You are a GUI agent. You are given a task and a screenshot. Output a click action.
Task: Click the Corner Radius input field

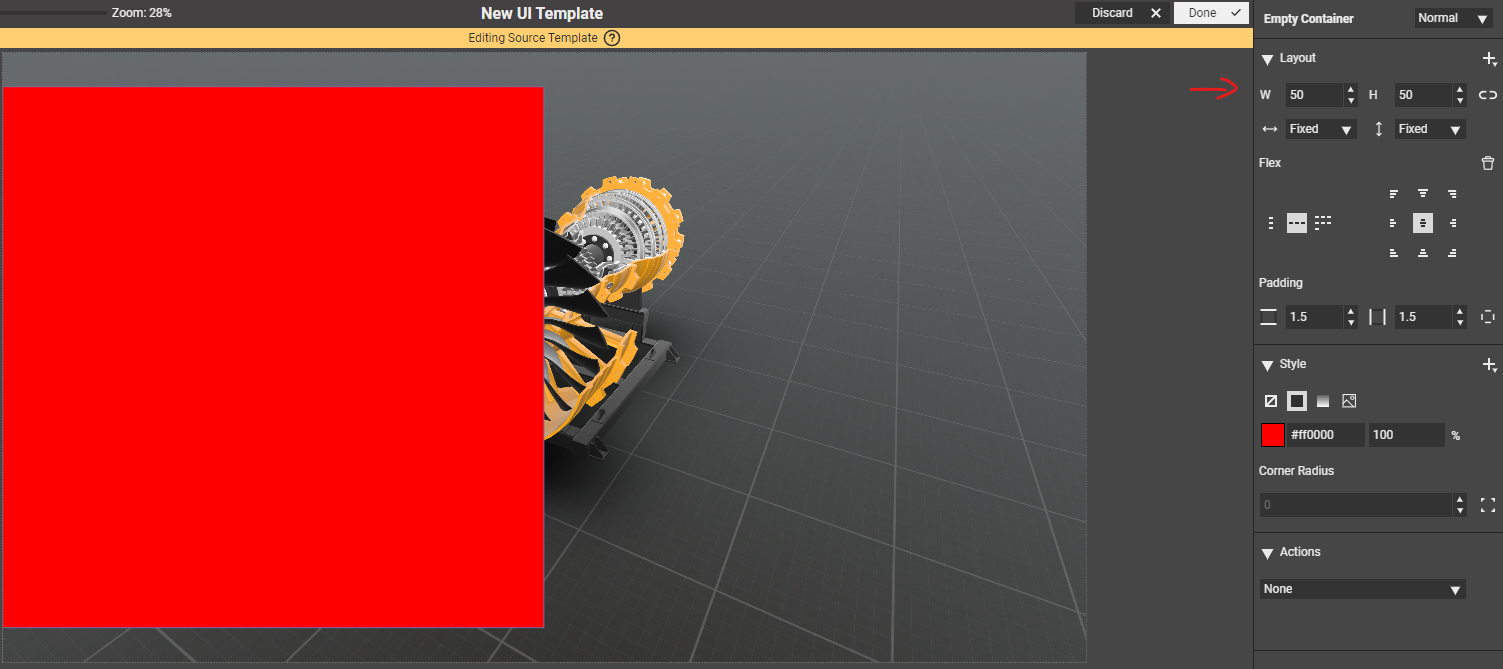[x=1355, y=505]
